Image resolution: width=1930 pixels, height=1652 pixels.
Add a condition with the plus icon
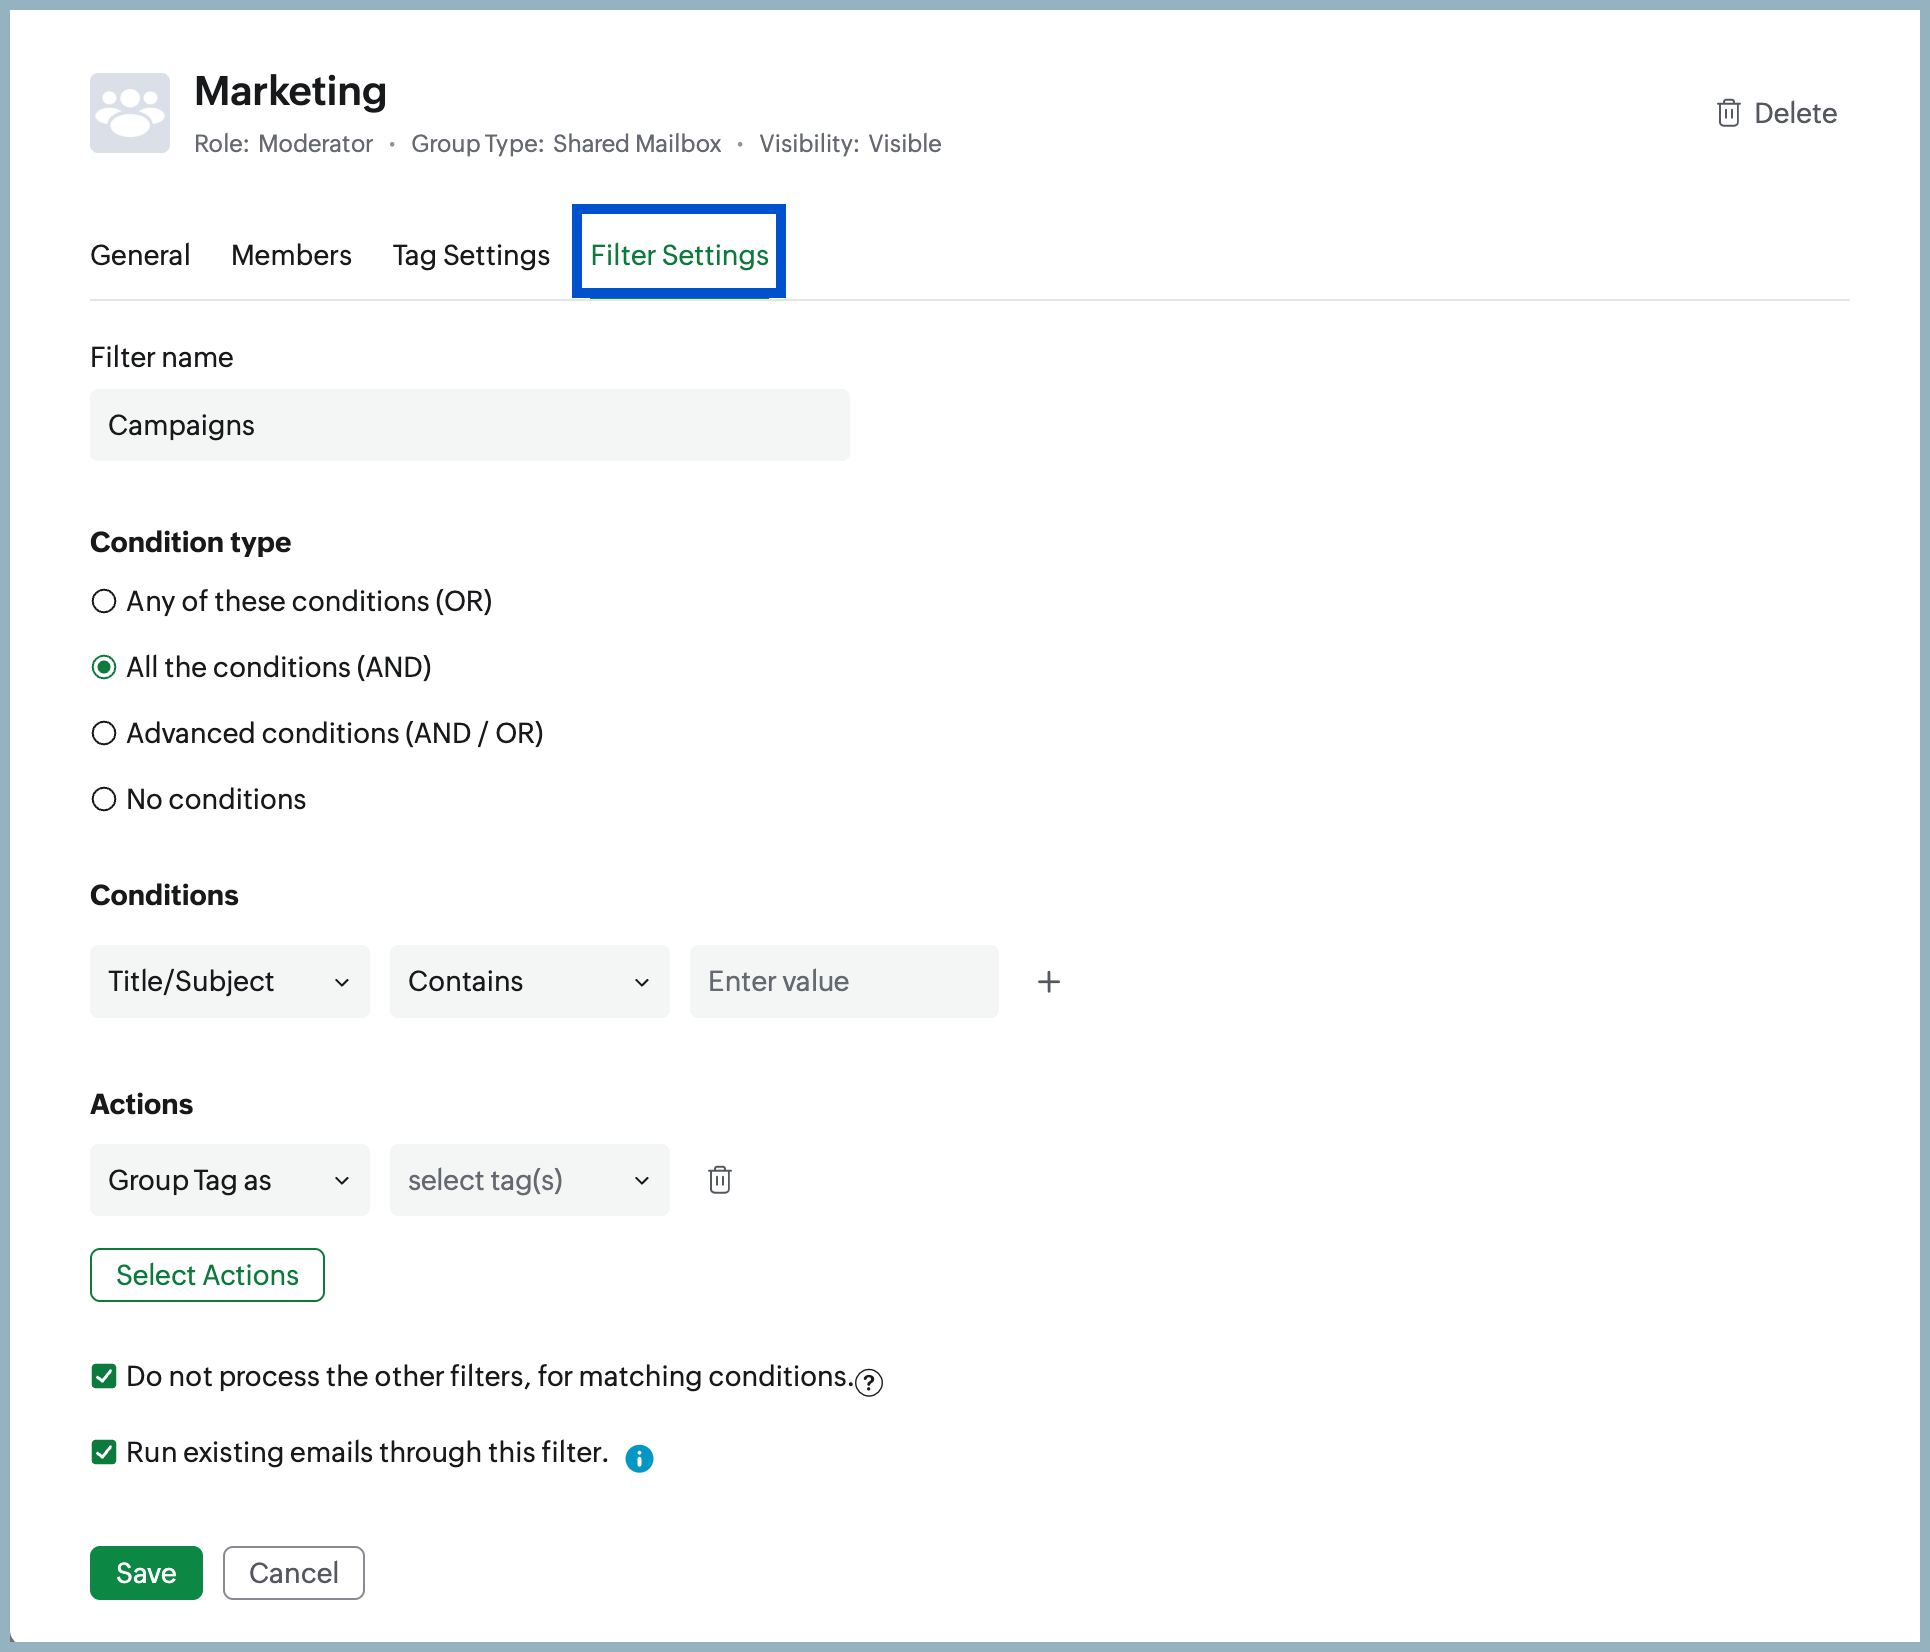point(1049,982)
